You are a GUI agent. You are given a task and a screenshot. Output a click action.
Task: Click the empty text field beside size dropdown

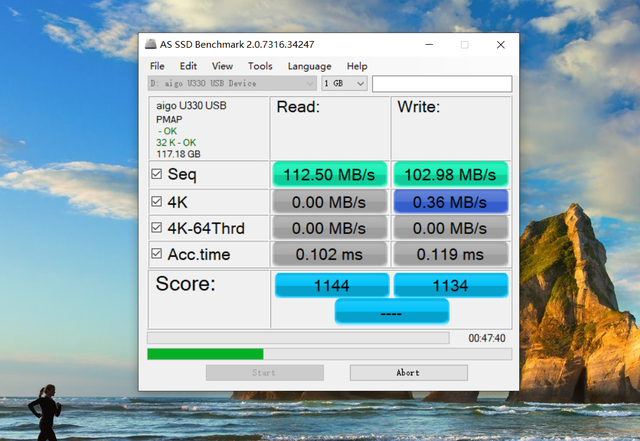pos(441,84)
